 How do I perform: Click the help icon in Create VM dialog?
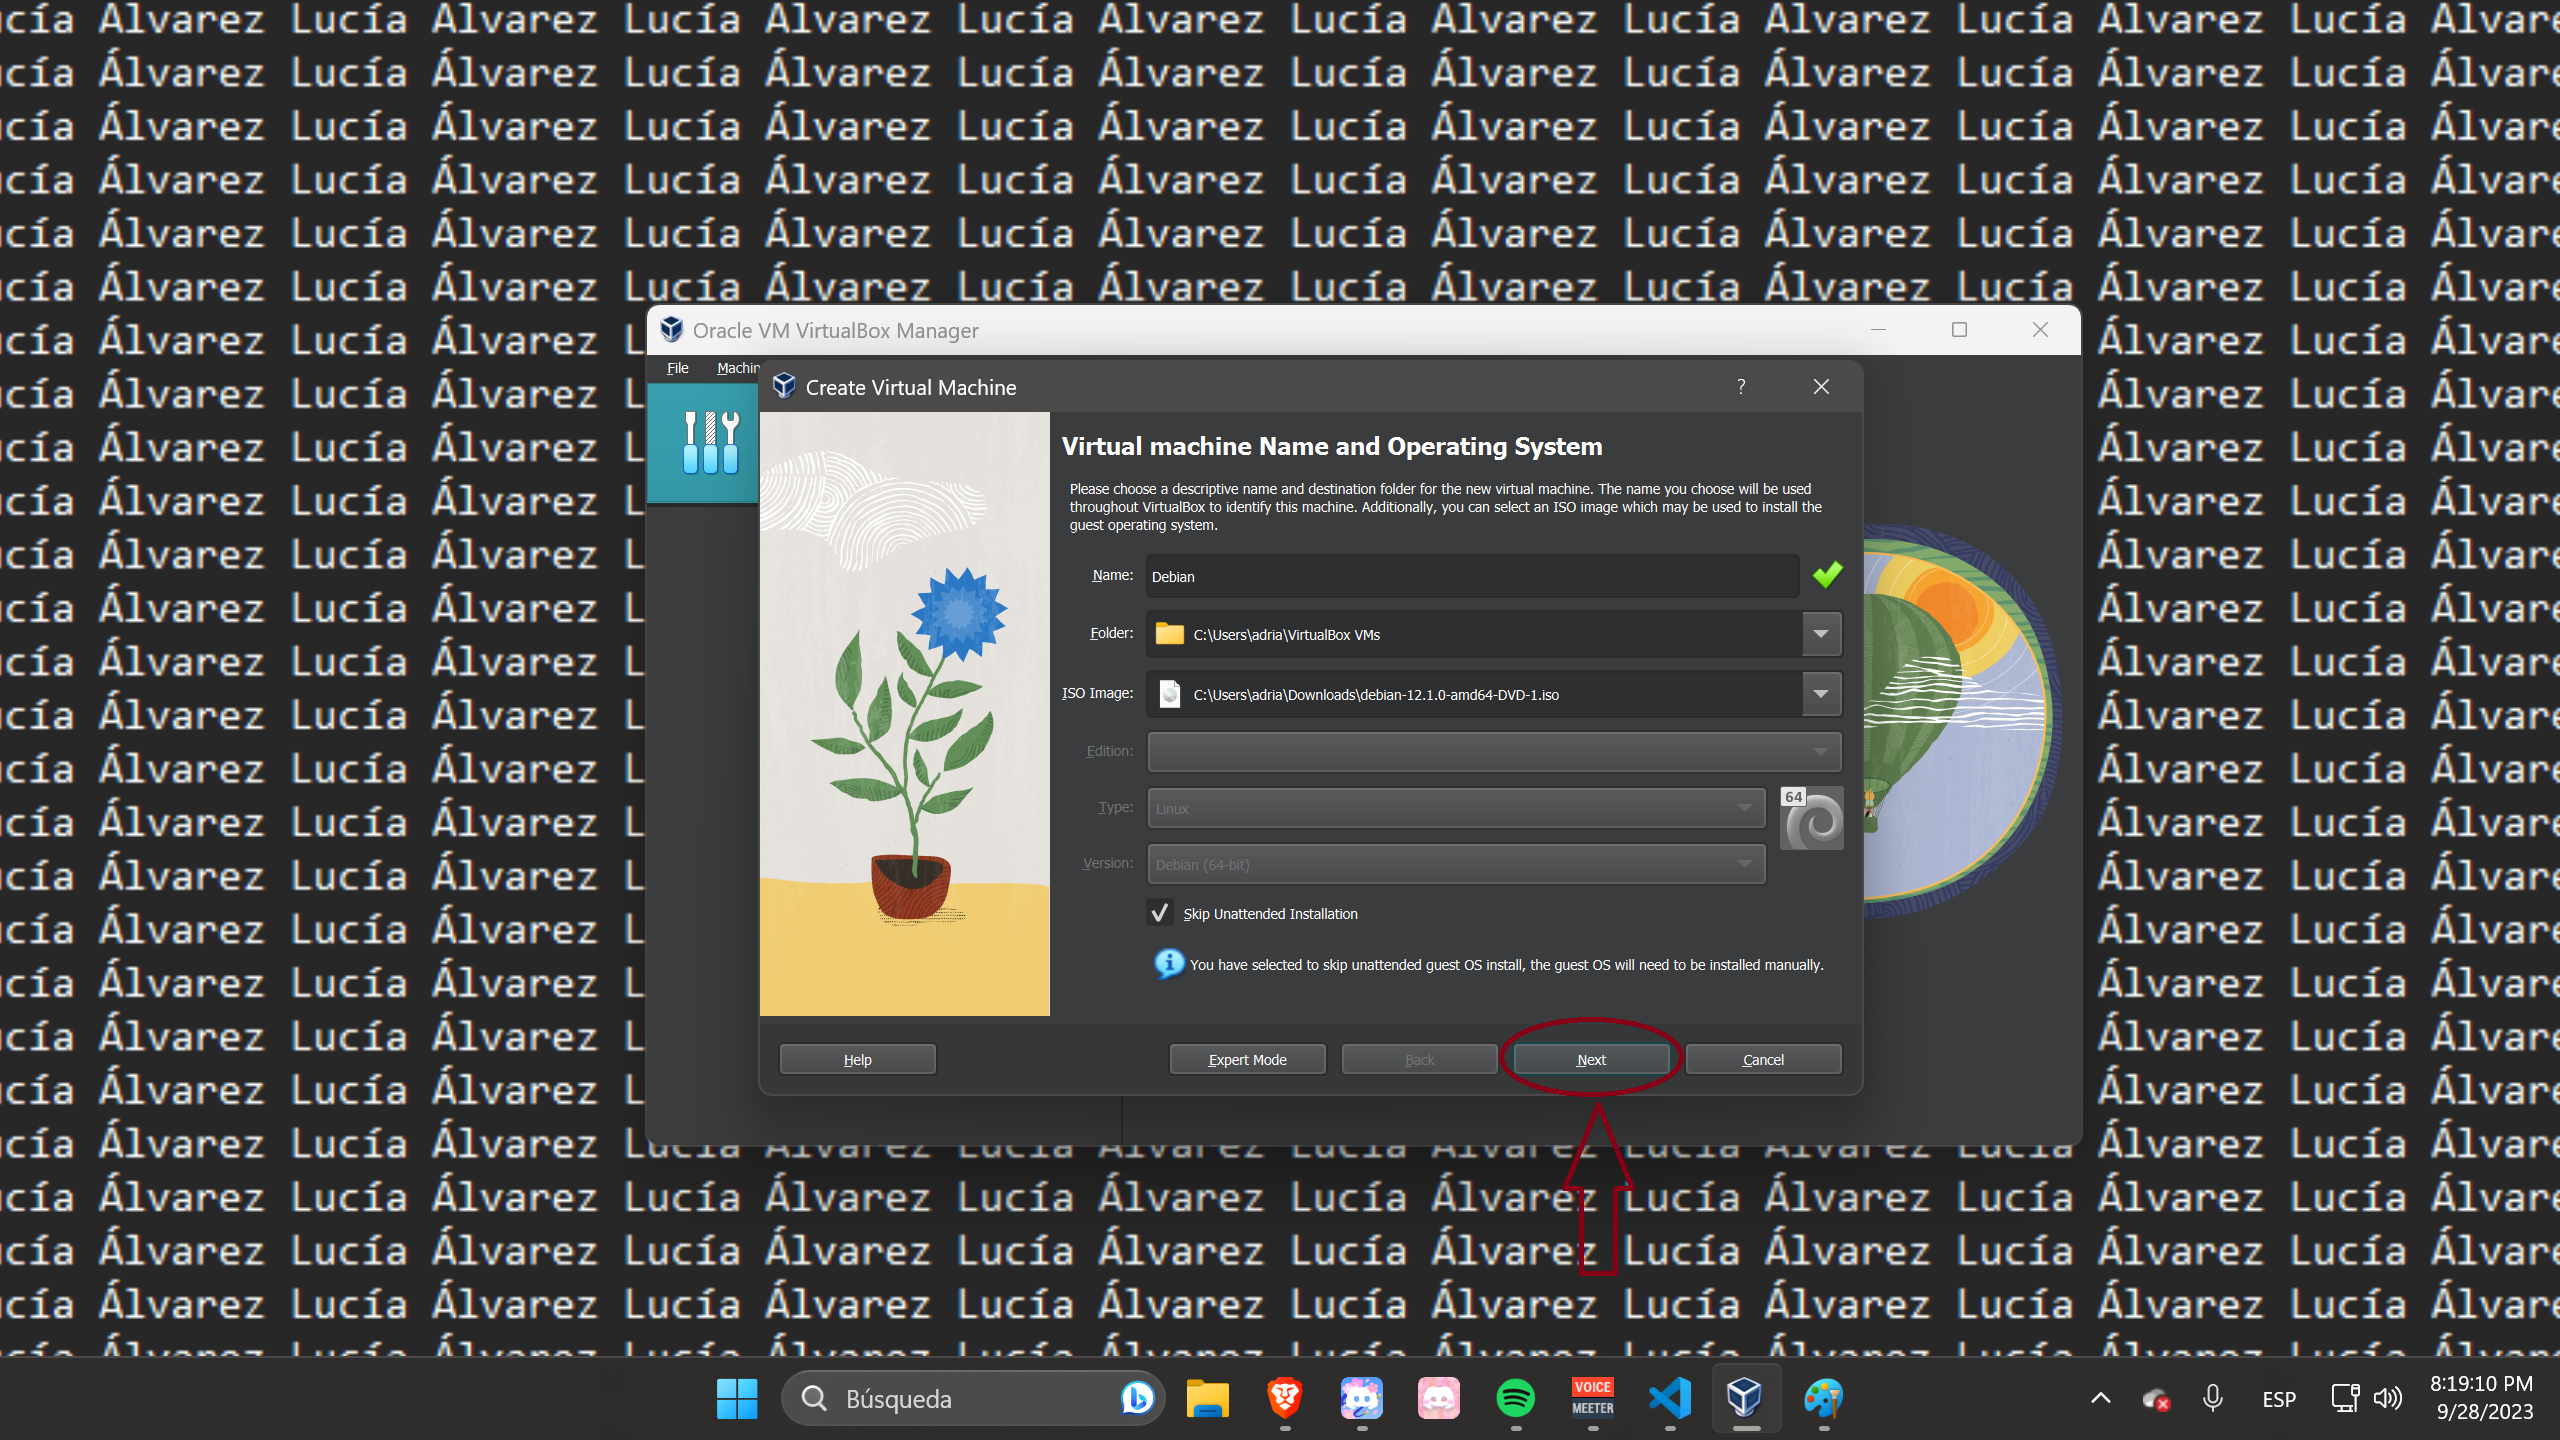click(x=1741, y=387)
